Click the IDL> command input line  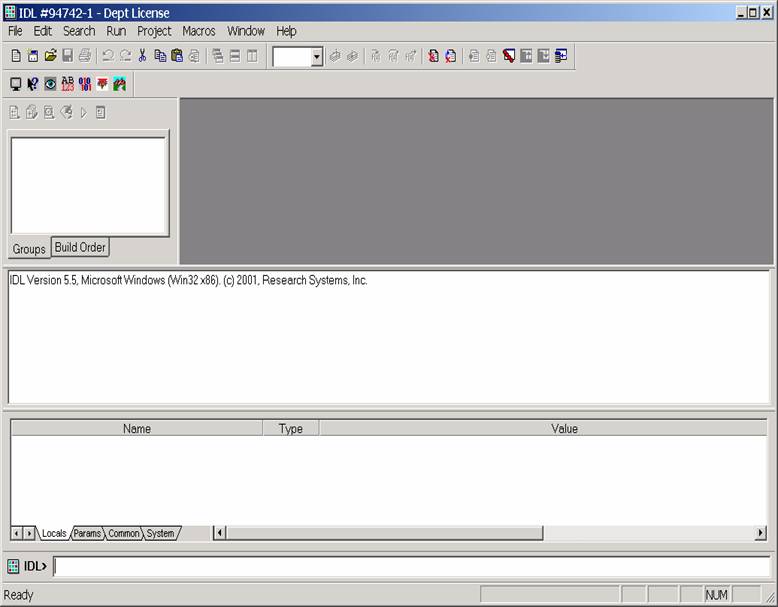[x=411, y=566]
